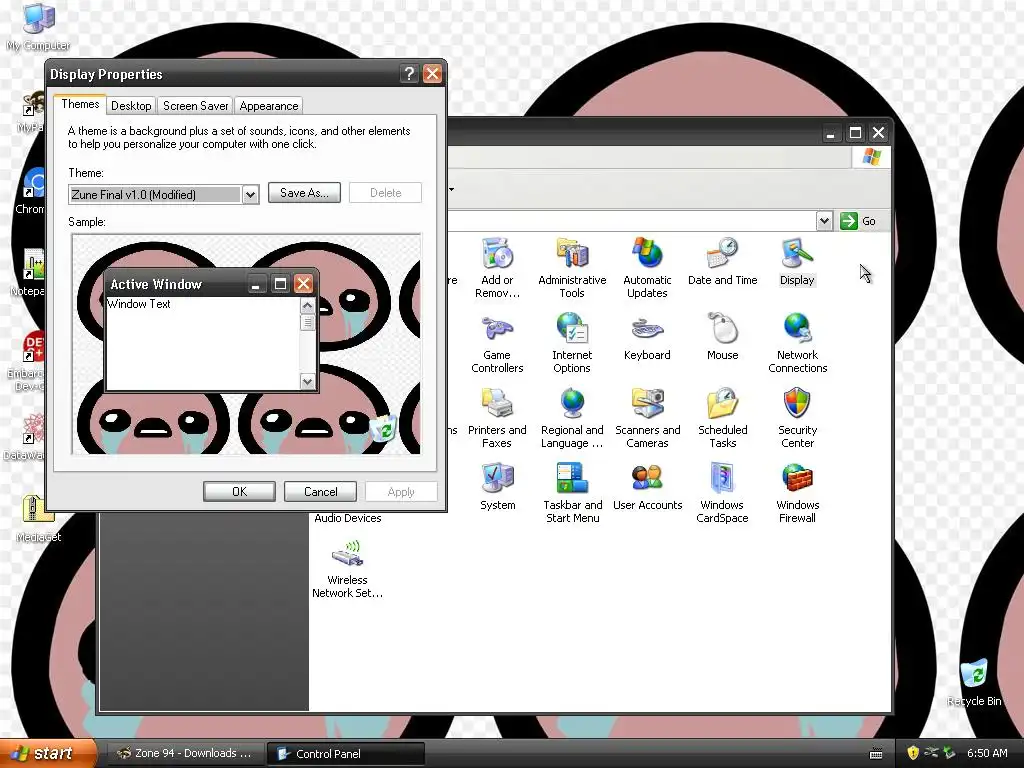Open Wireless Network Setup Wizard icon
The height and width of the screenshot is (768, 1024).
(x=347, y=568)
